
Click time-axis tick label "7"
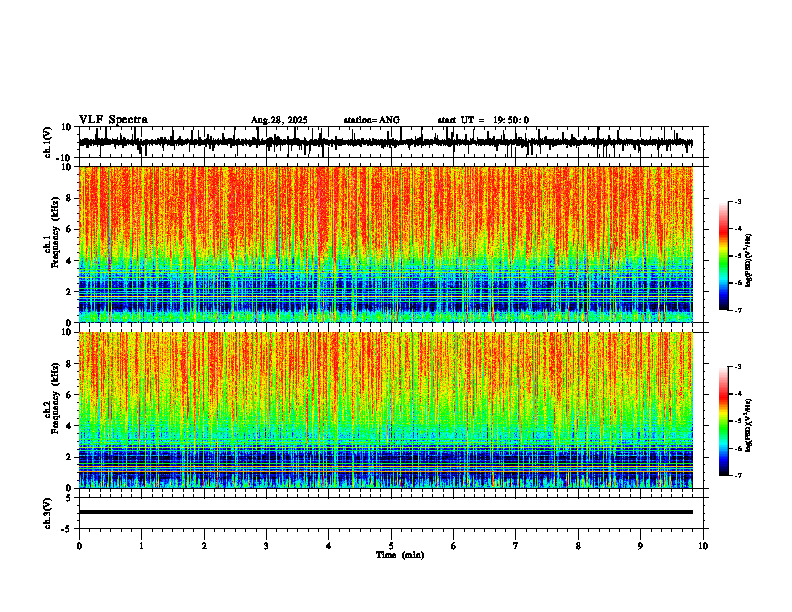[516, 546]
